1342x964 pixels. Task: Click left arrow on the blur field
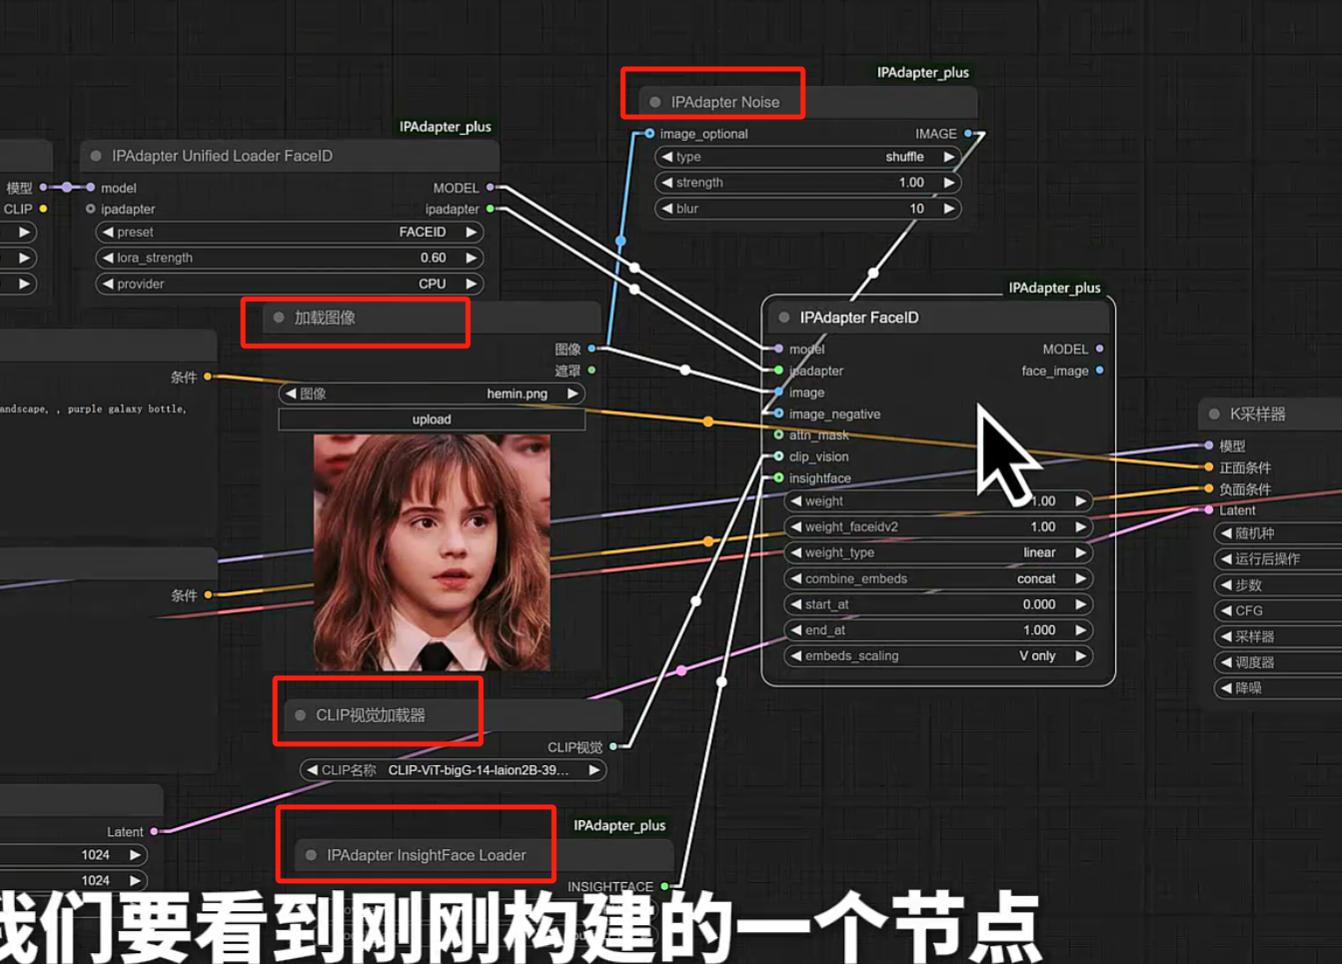(x=667, y=209)
